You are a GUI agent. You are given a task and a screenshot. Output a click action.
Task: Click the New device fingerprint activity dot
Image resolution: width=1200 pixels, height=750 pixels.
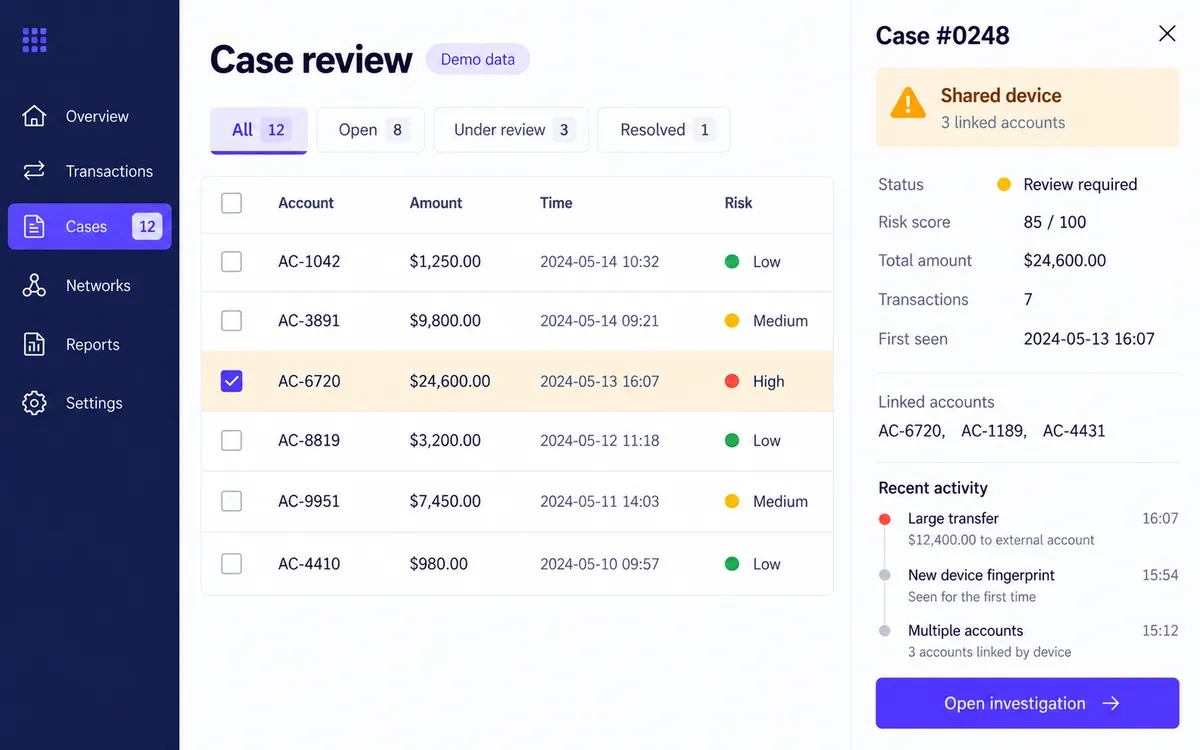884,575
